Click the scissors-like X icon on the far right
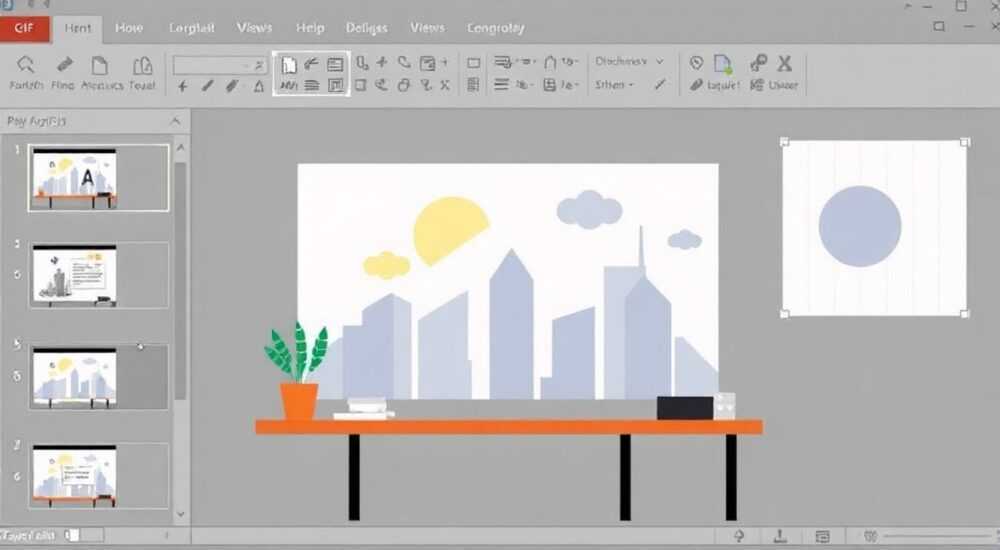Image resolution: width=1000 pixels, height=550 pixels. (784, 63)
